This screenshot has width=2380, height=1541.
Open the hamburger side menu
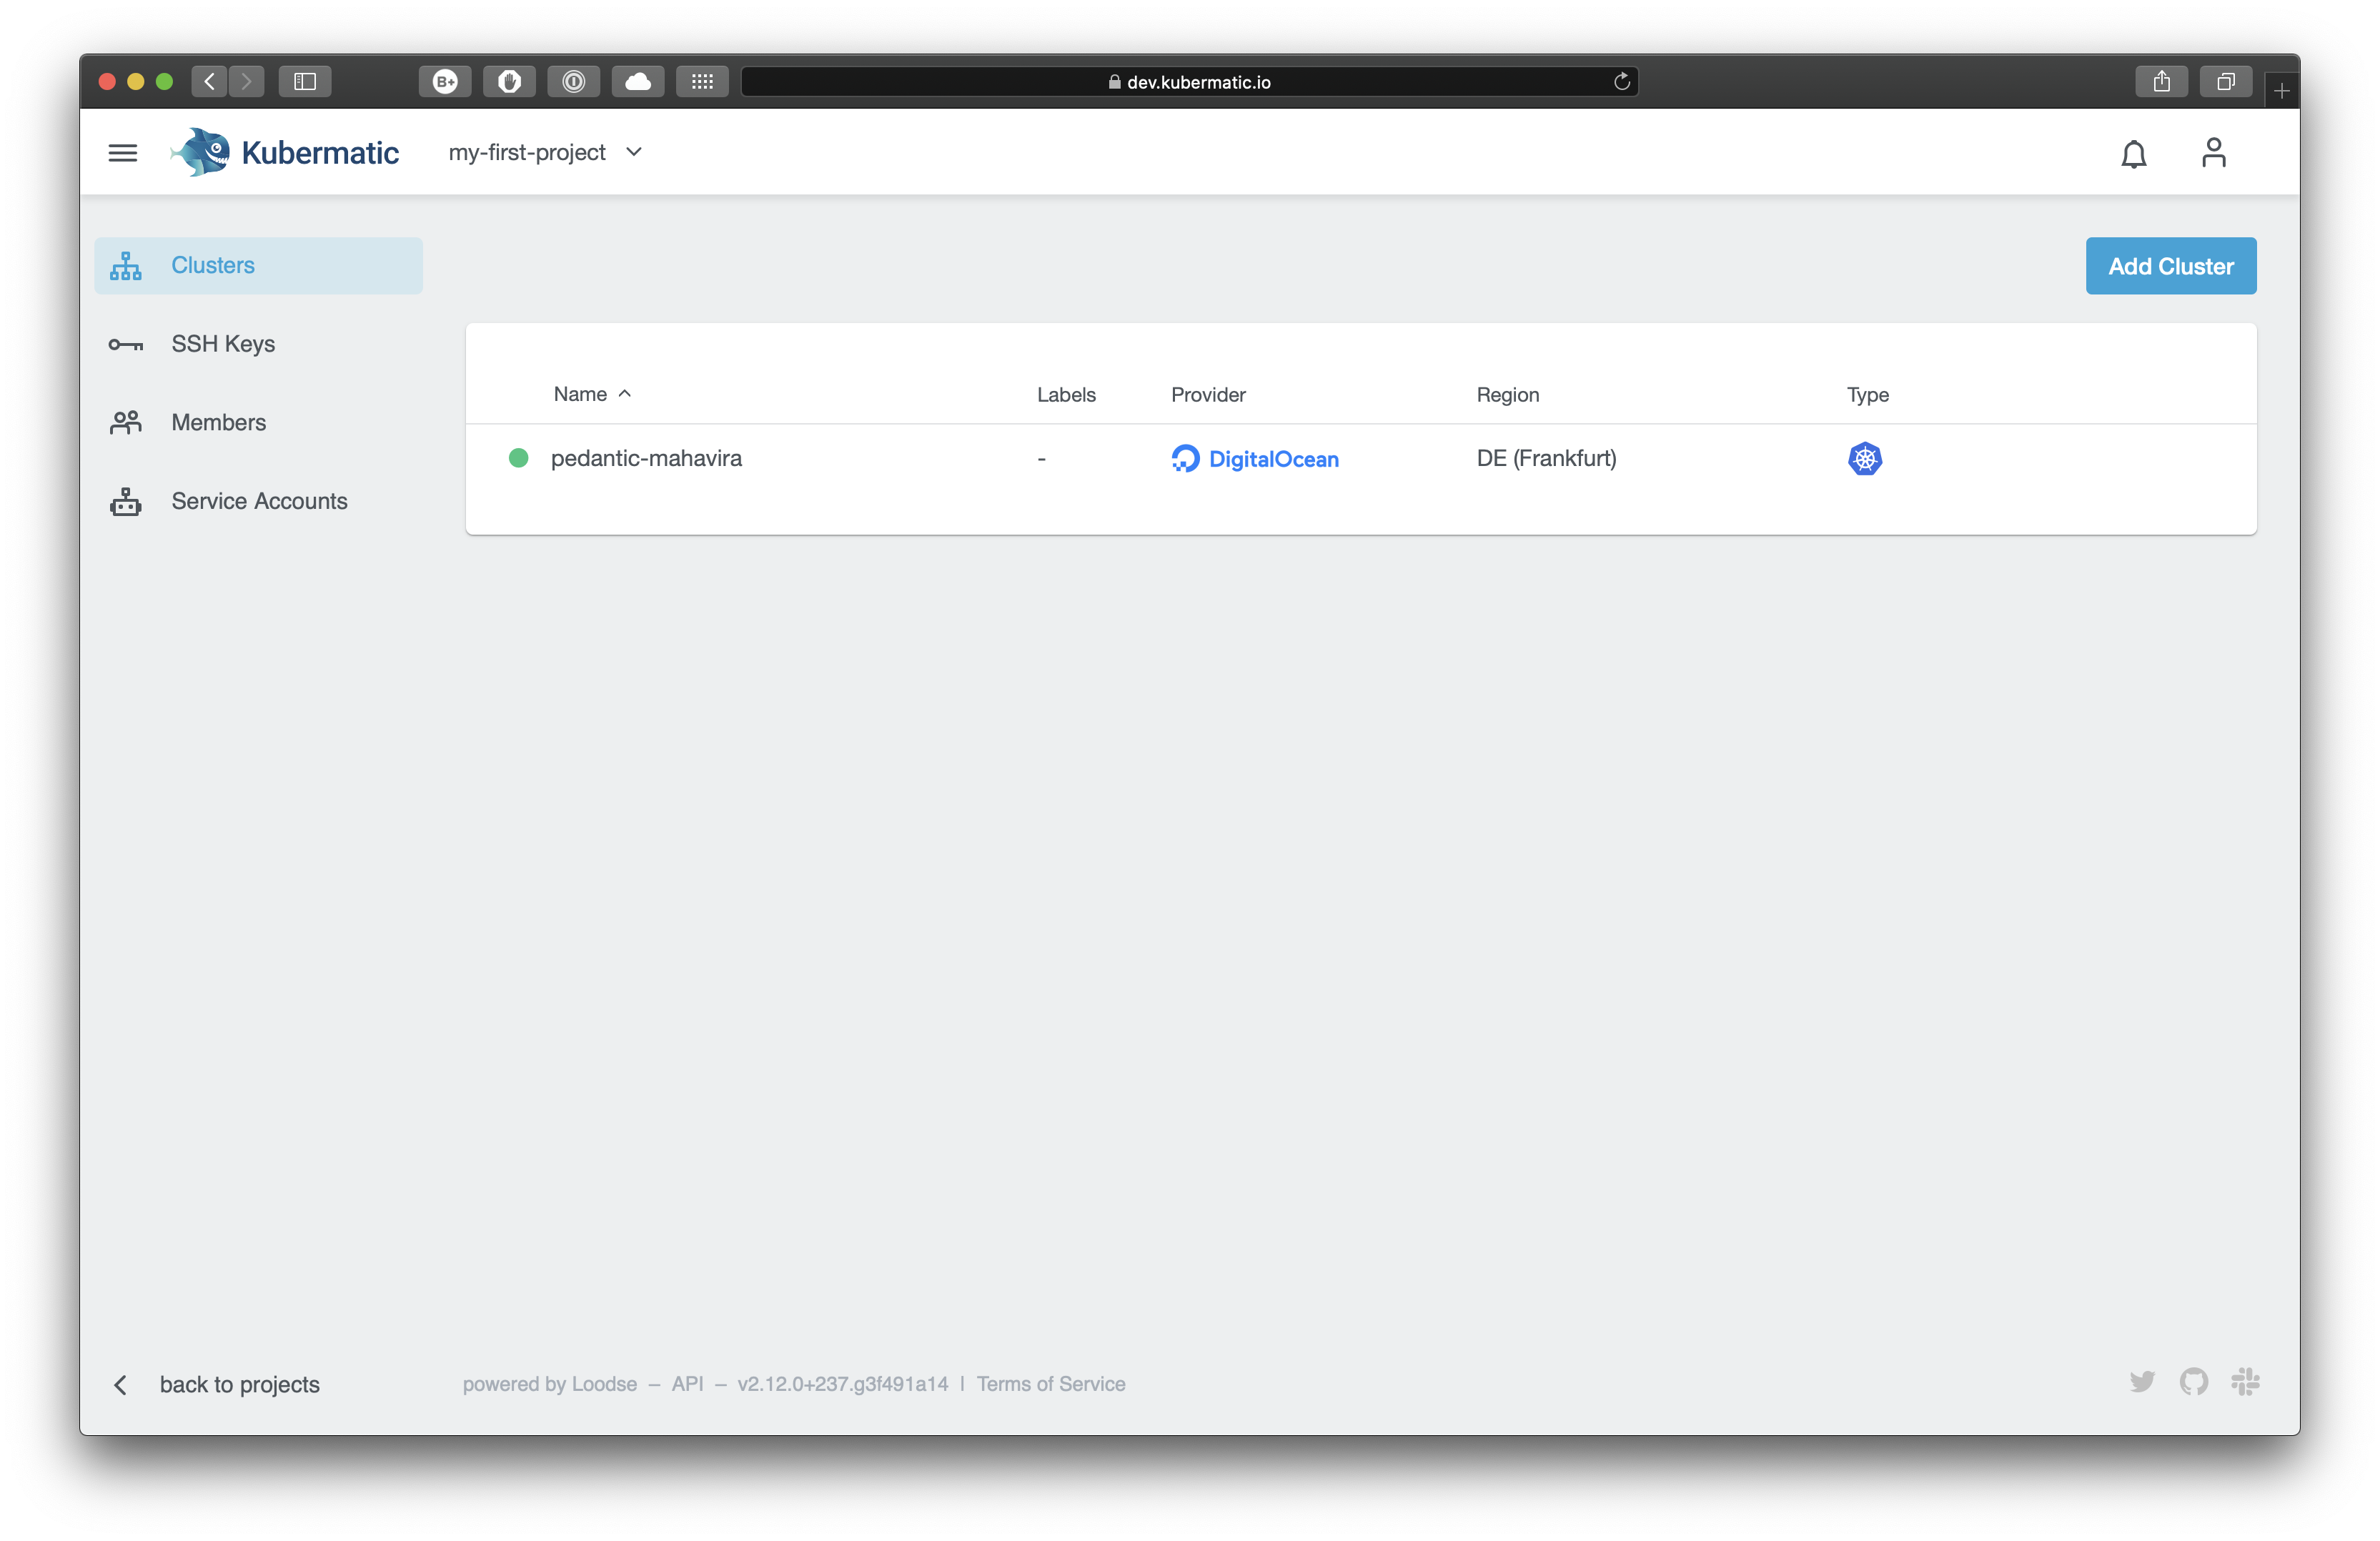(123, 153)
